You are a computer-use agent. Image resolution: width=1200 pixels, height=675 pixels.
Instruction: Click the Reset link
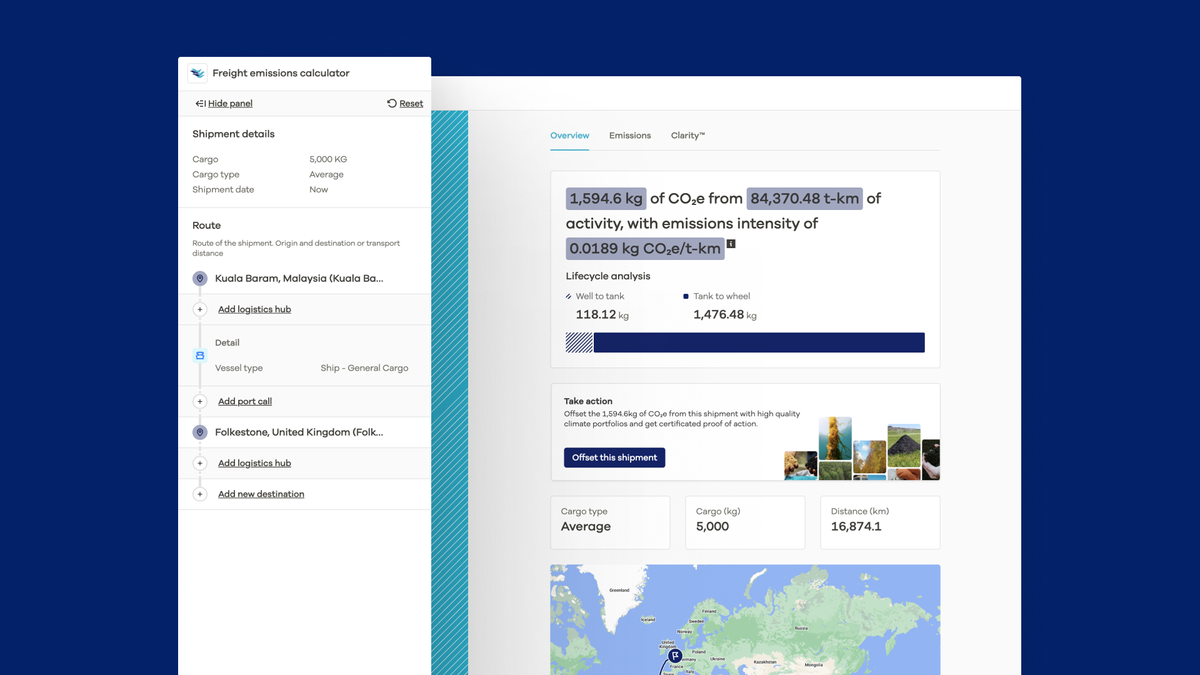click(x=410, y=103)
